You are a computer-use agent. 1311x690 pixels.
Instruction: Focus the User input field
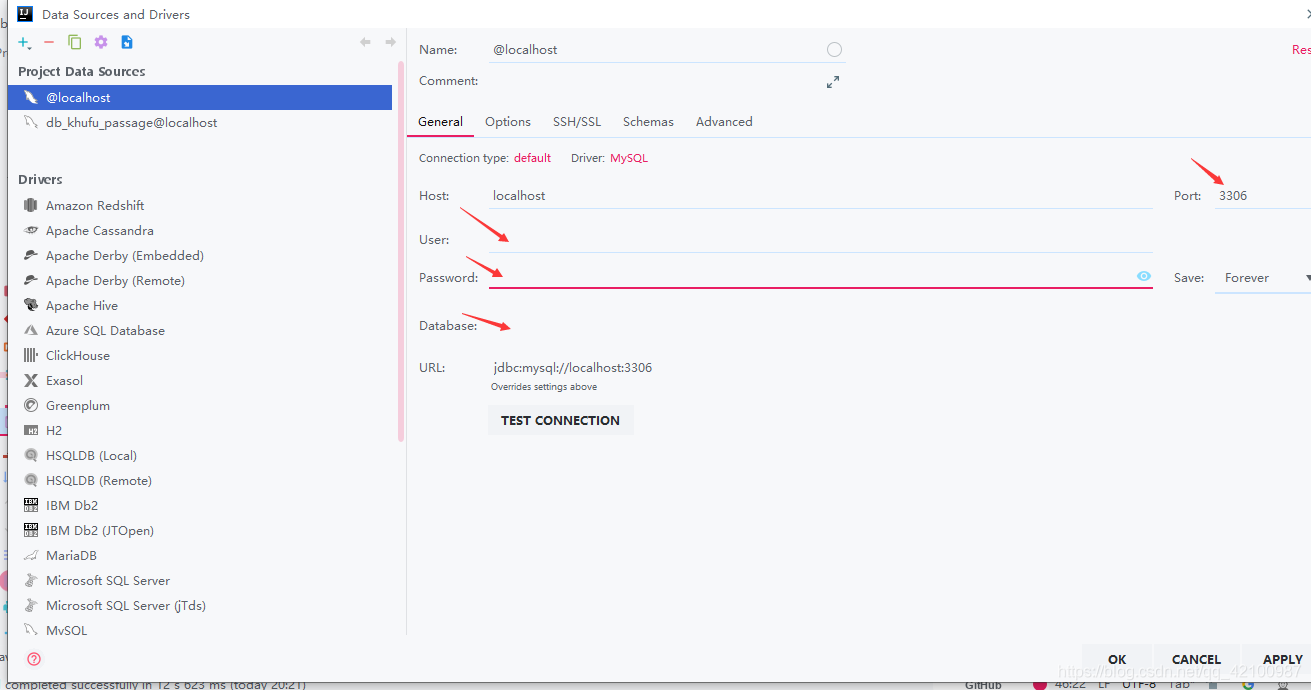tap(821, 240)
